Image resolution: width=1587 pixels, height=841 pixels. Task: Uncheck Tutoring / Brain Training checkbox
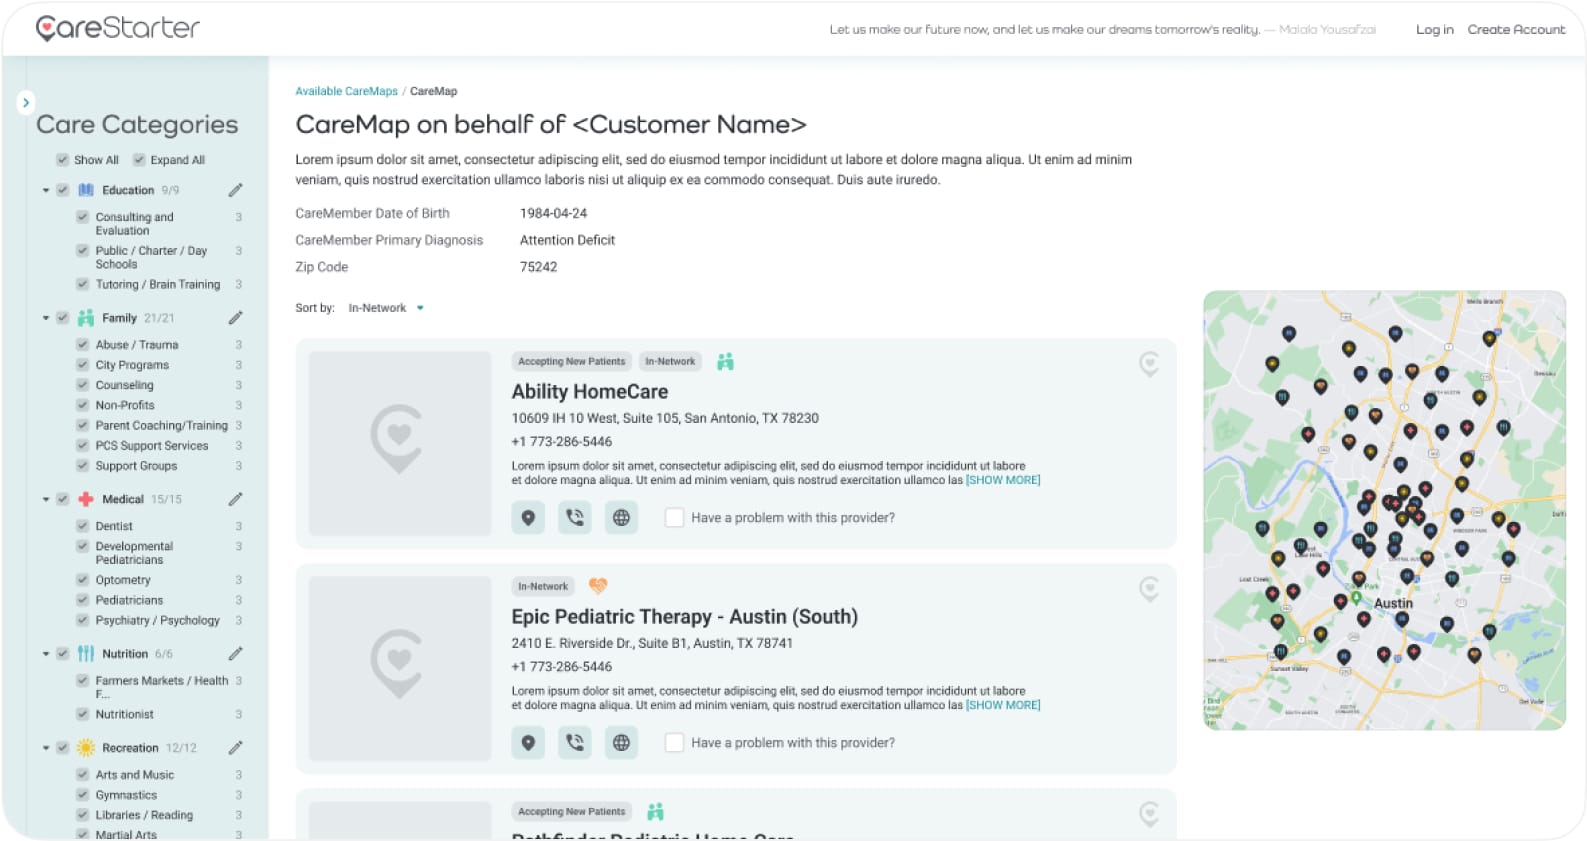[83, 285]
